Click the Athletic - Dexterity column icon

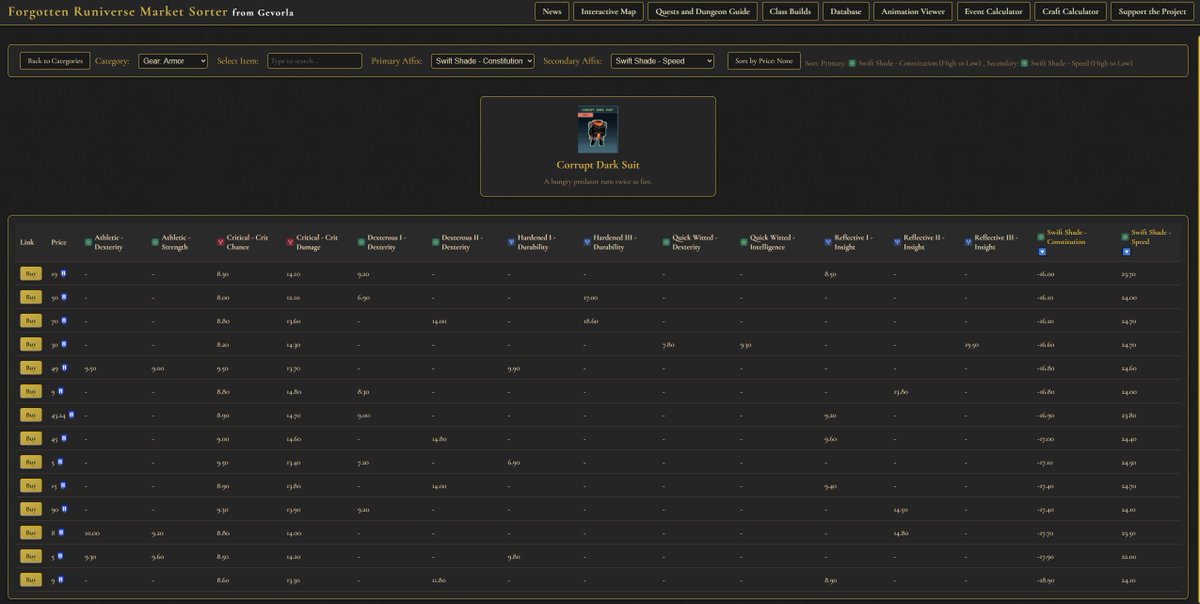(88, 242)
